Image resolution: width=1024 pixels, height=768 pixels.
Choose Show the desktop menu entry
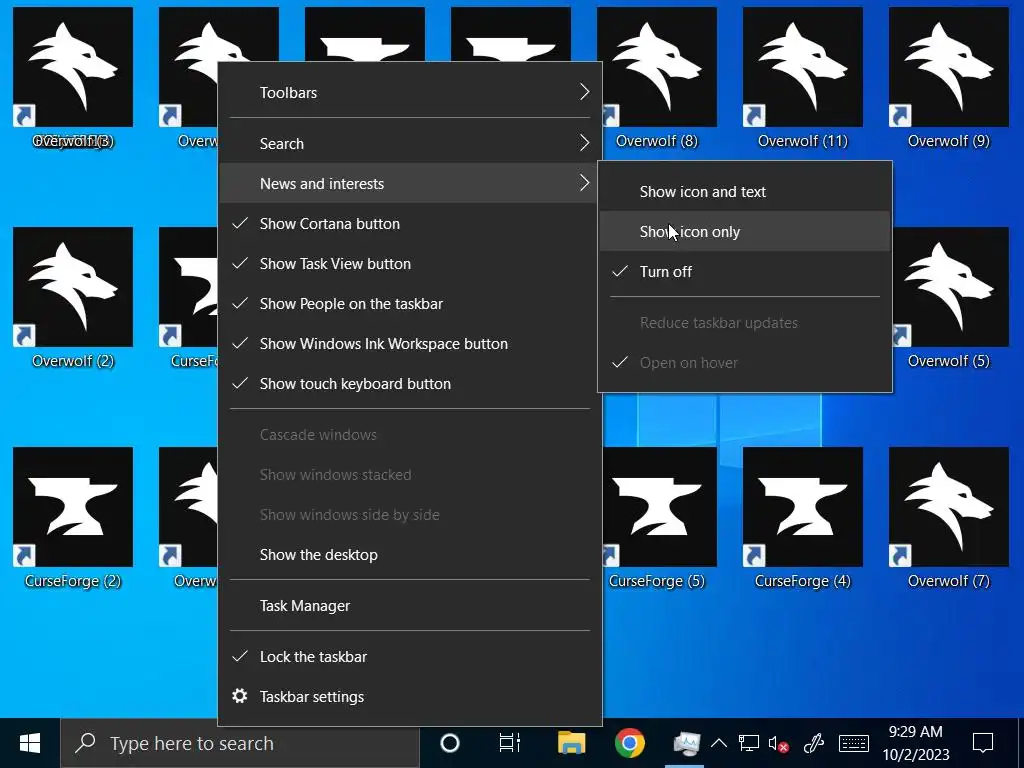pos(410,555)
